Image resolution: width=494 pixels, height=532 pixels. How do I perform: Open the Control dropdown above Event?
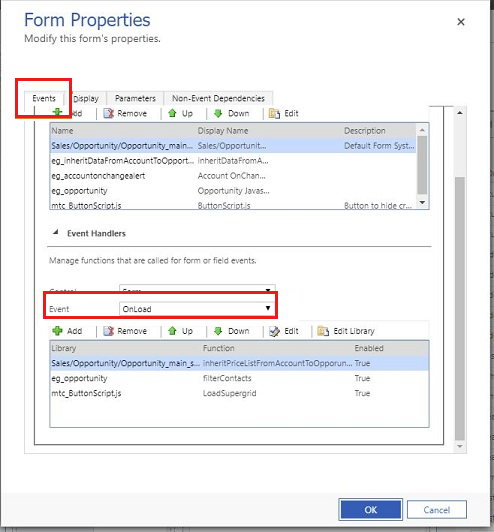pos(197,288)
